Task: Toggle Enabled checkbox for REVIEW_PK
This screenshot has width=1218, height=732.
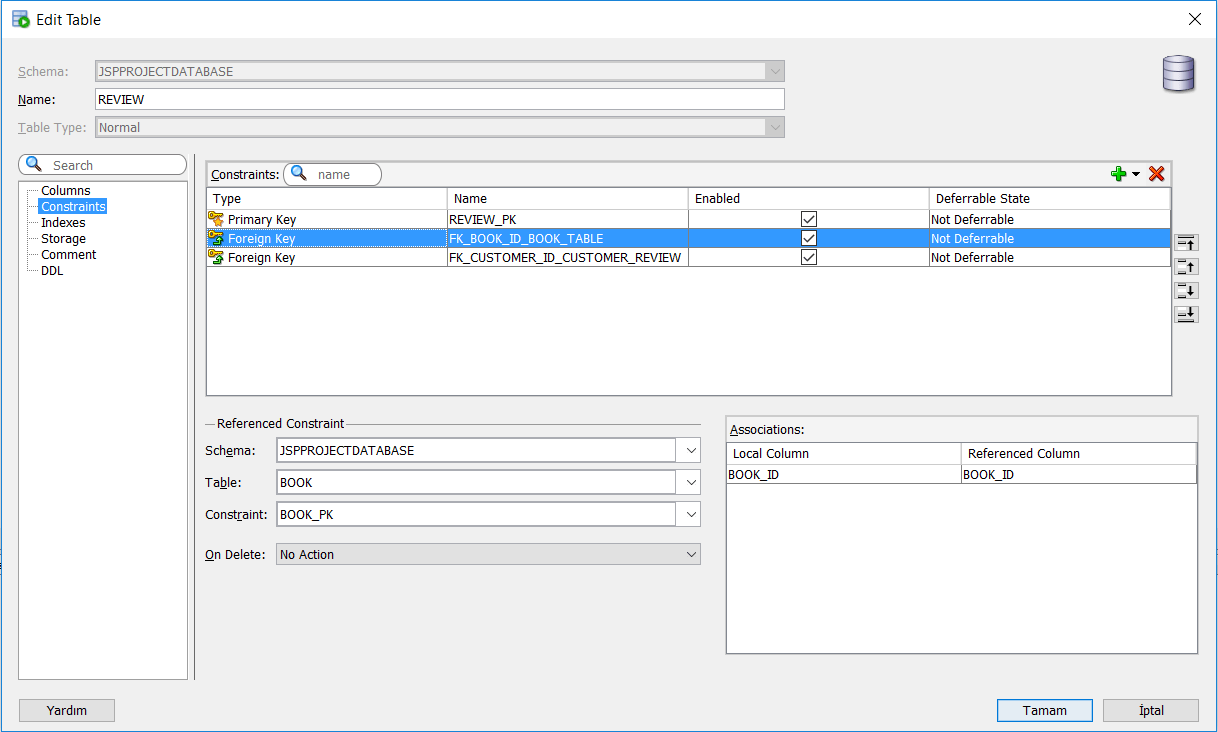Action: (809, 219)
